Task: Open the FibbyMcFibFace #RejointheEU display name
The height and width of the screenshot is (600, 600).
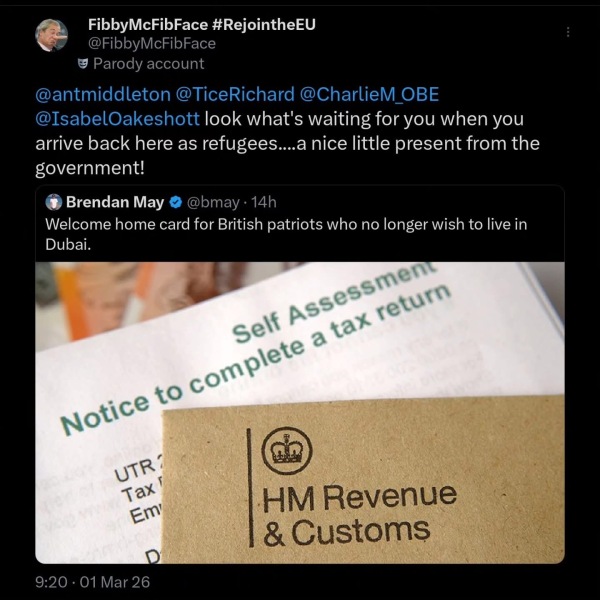Action: [201, 24]
